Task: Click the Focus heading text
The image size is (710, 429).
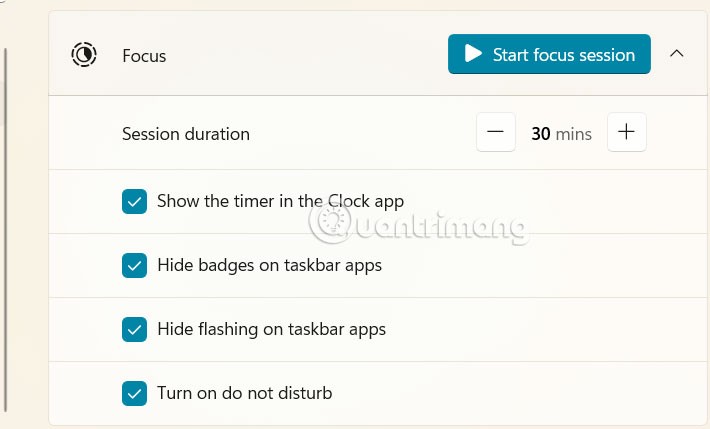Action: 144,56
